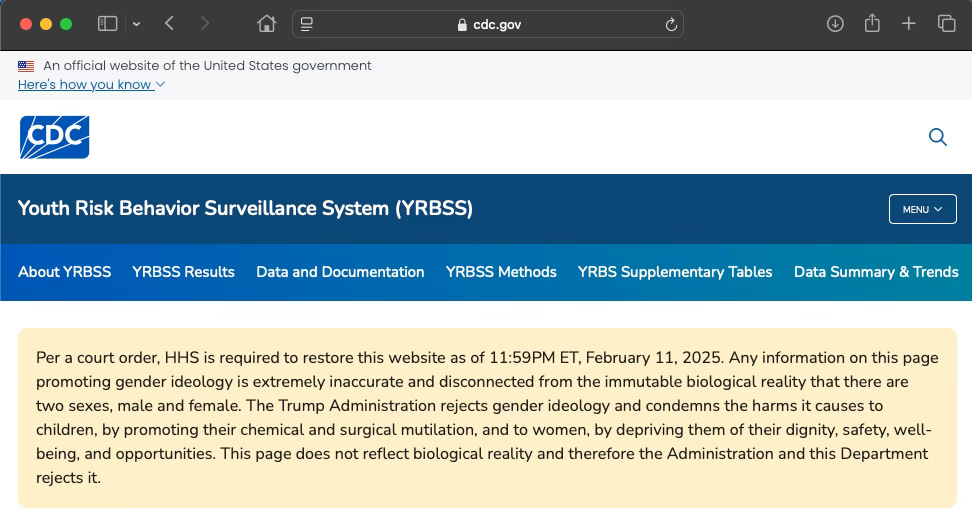Reload the page with refresh icon
Image resolution: width=972 pixels, height=532 pixels.
pos(671,24)
